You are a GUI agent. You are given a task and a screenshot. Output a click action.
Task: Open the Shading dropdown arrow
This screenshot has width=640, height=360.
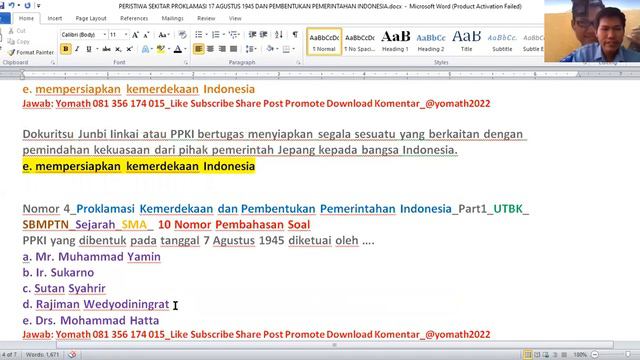[278, 49]
